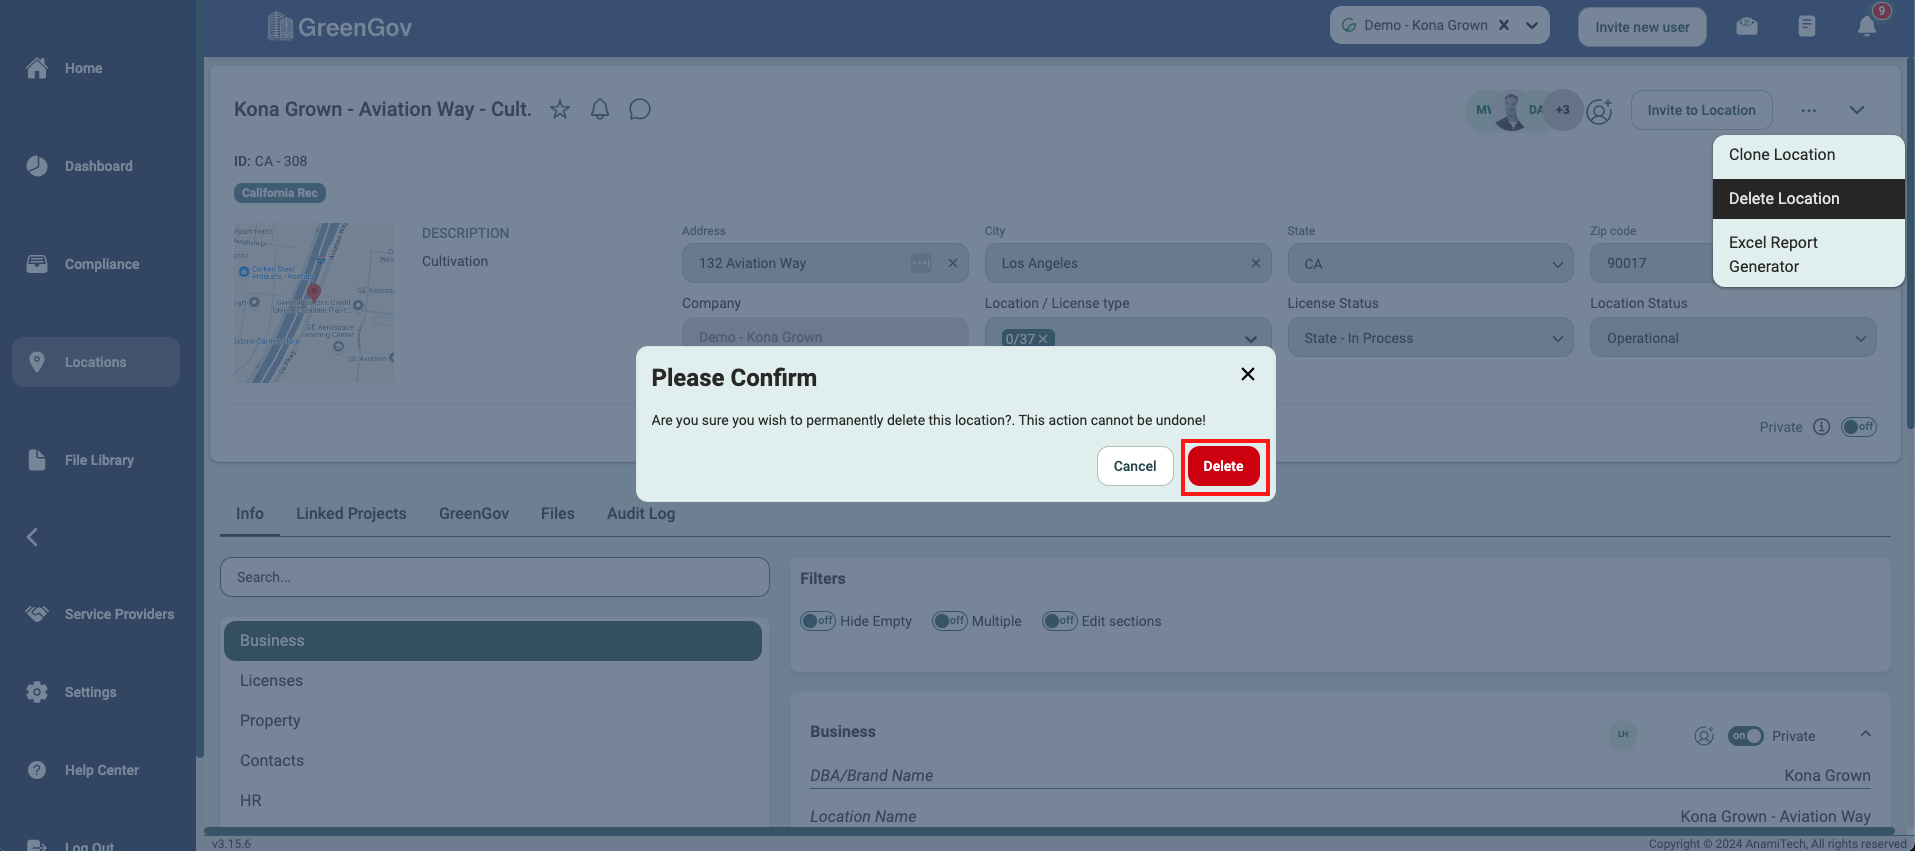Expand the Demo - Kona Grown company dropdown
The height and width of the screenshot is (851, 1915).
(x=1532, y=26)
